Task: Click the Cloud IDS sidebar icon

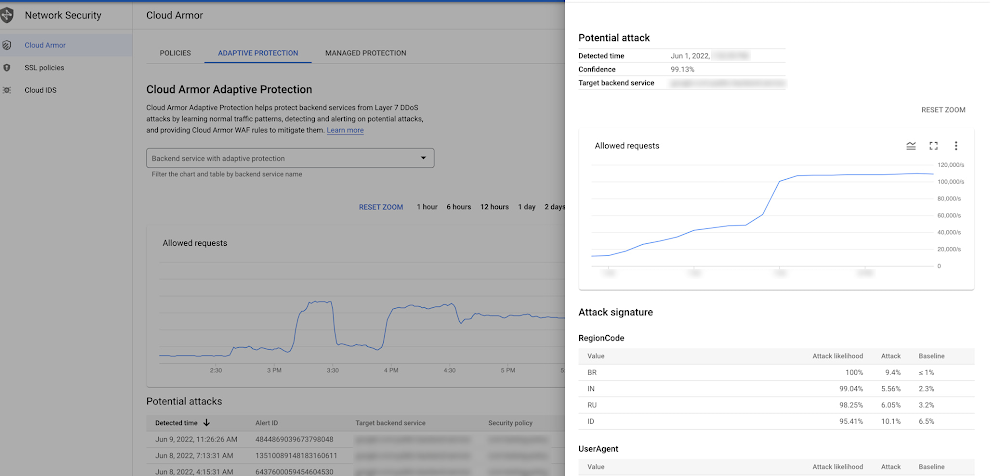Action: coord(7,90)
